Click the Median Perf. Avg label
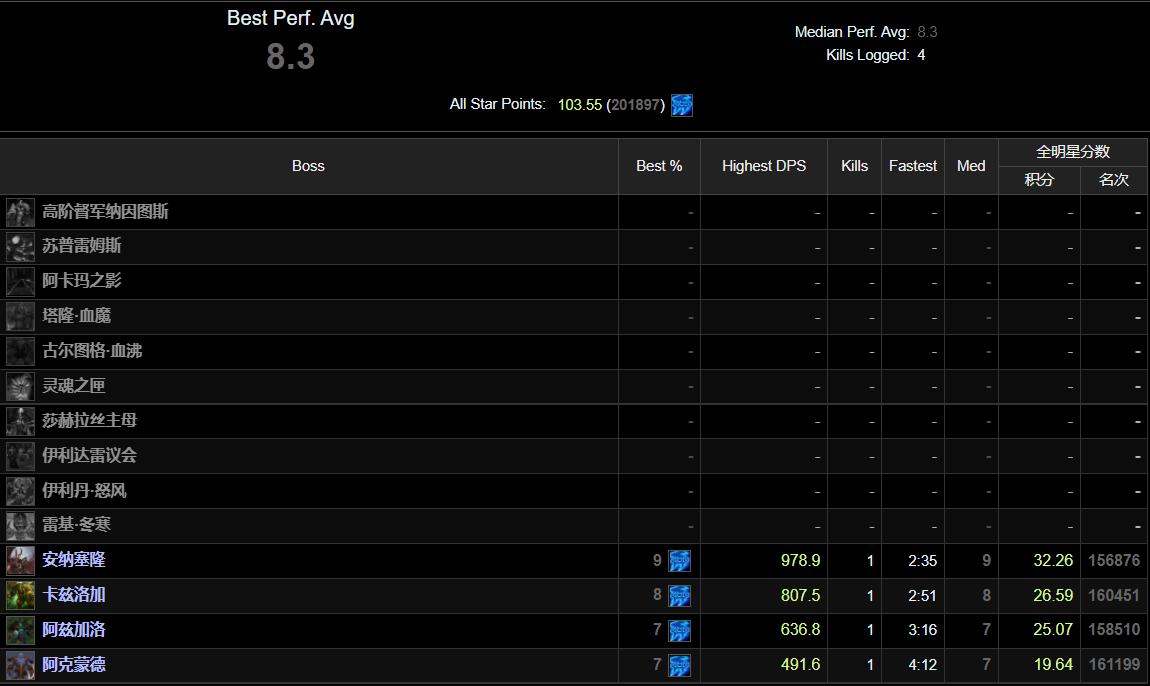Image resolution: width=1150 pixels, height=686 pixels. (852, 32)
